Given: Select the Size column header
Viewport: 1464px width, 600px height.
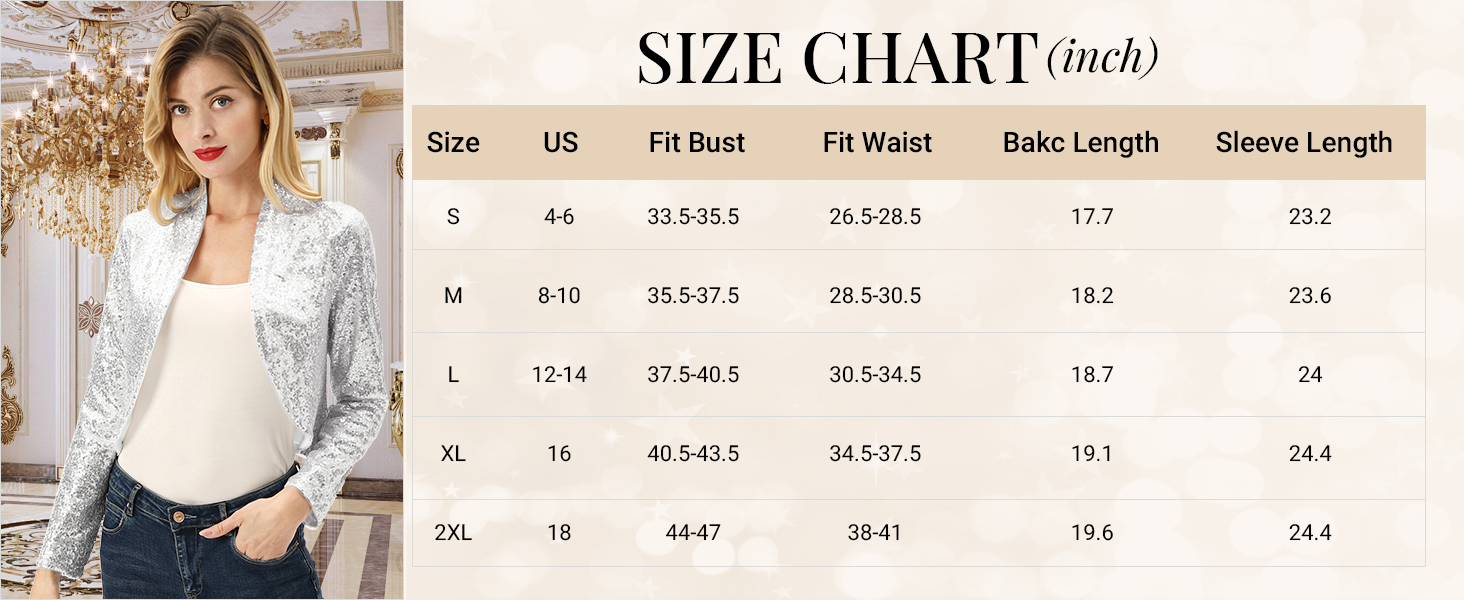Looking at the screenshot, I should coord(453,143).
